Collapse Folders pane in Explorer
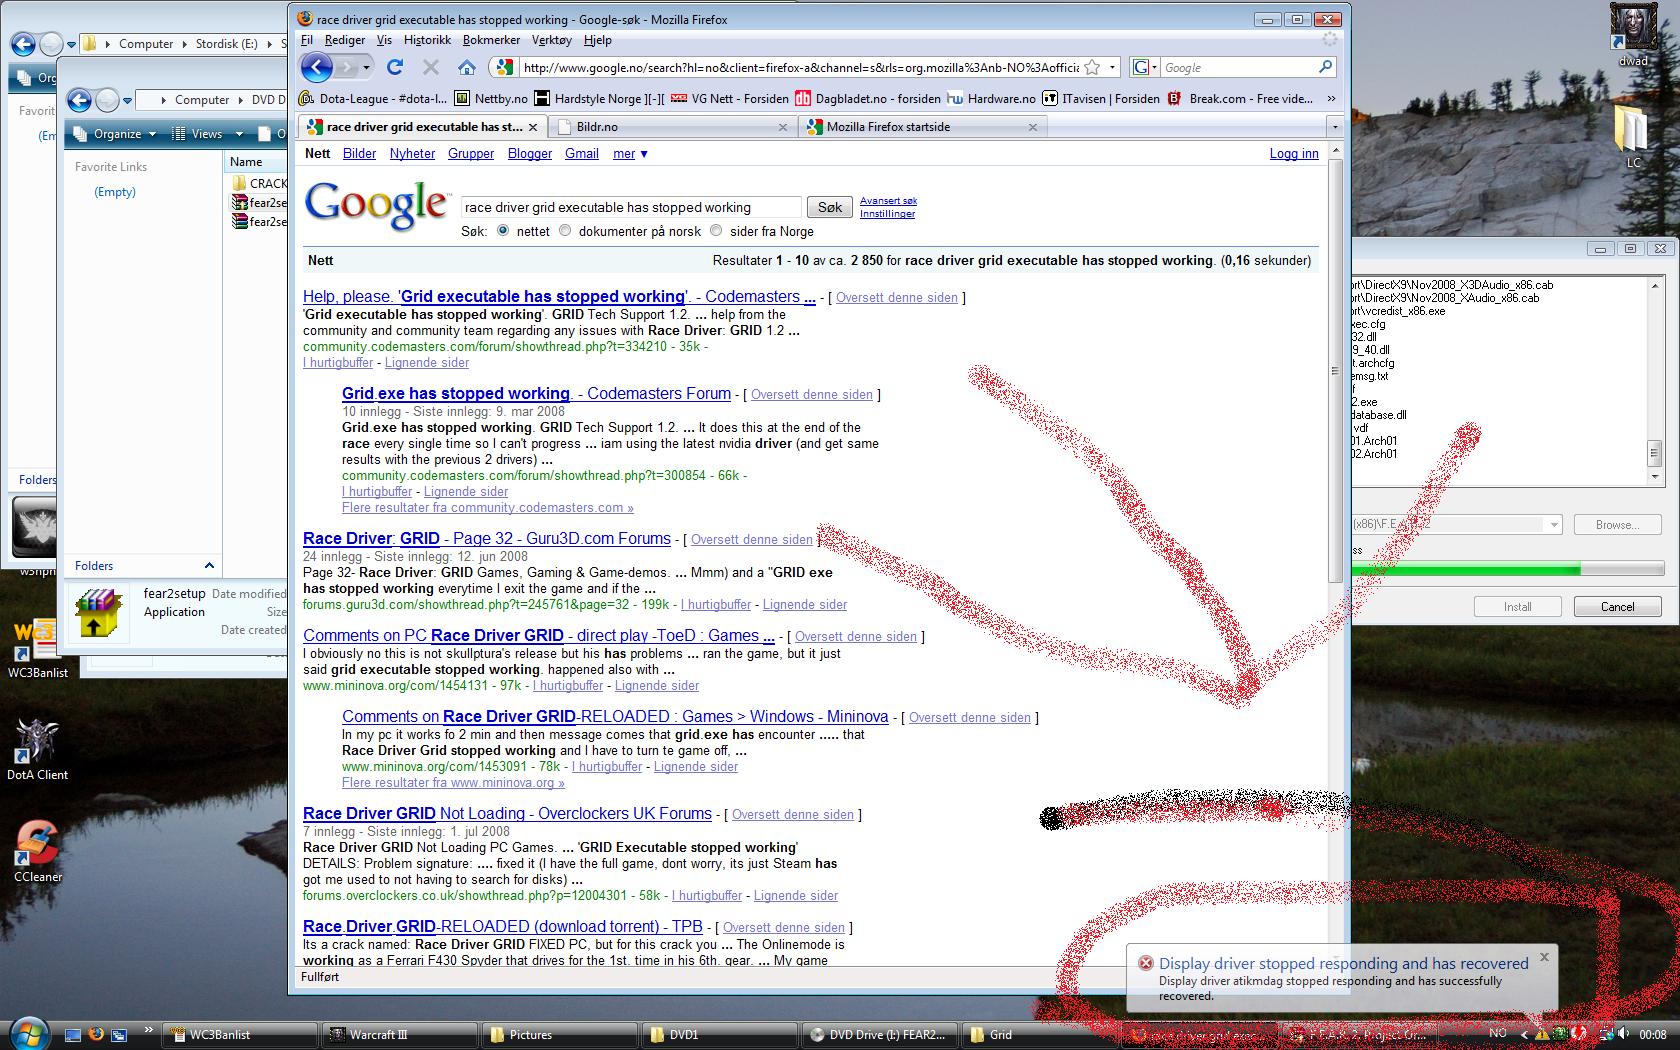Image resolution: width=1680 pixels, height=1050 pixels. (x=209, y=566)
